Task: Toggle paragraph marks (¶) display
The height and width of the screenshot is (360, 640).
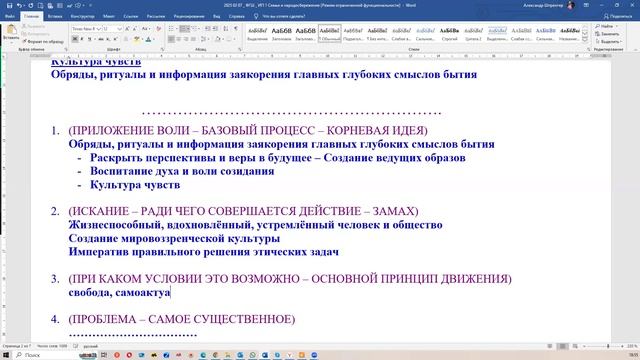Action: point(236,29)
